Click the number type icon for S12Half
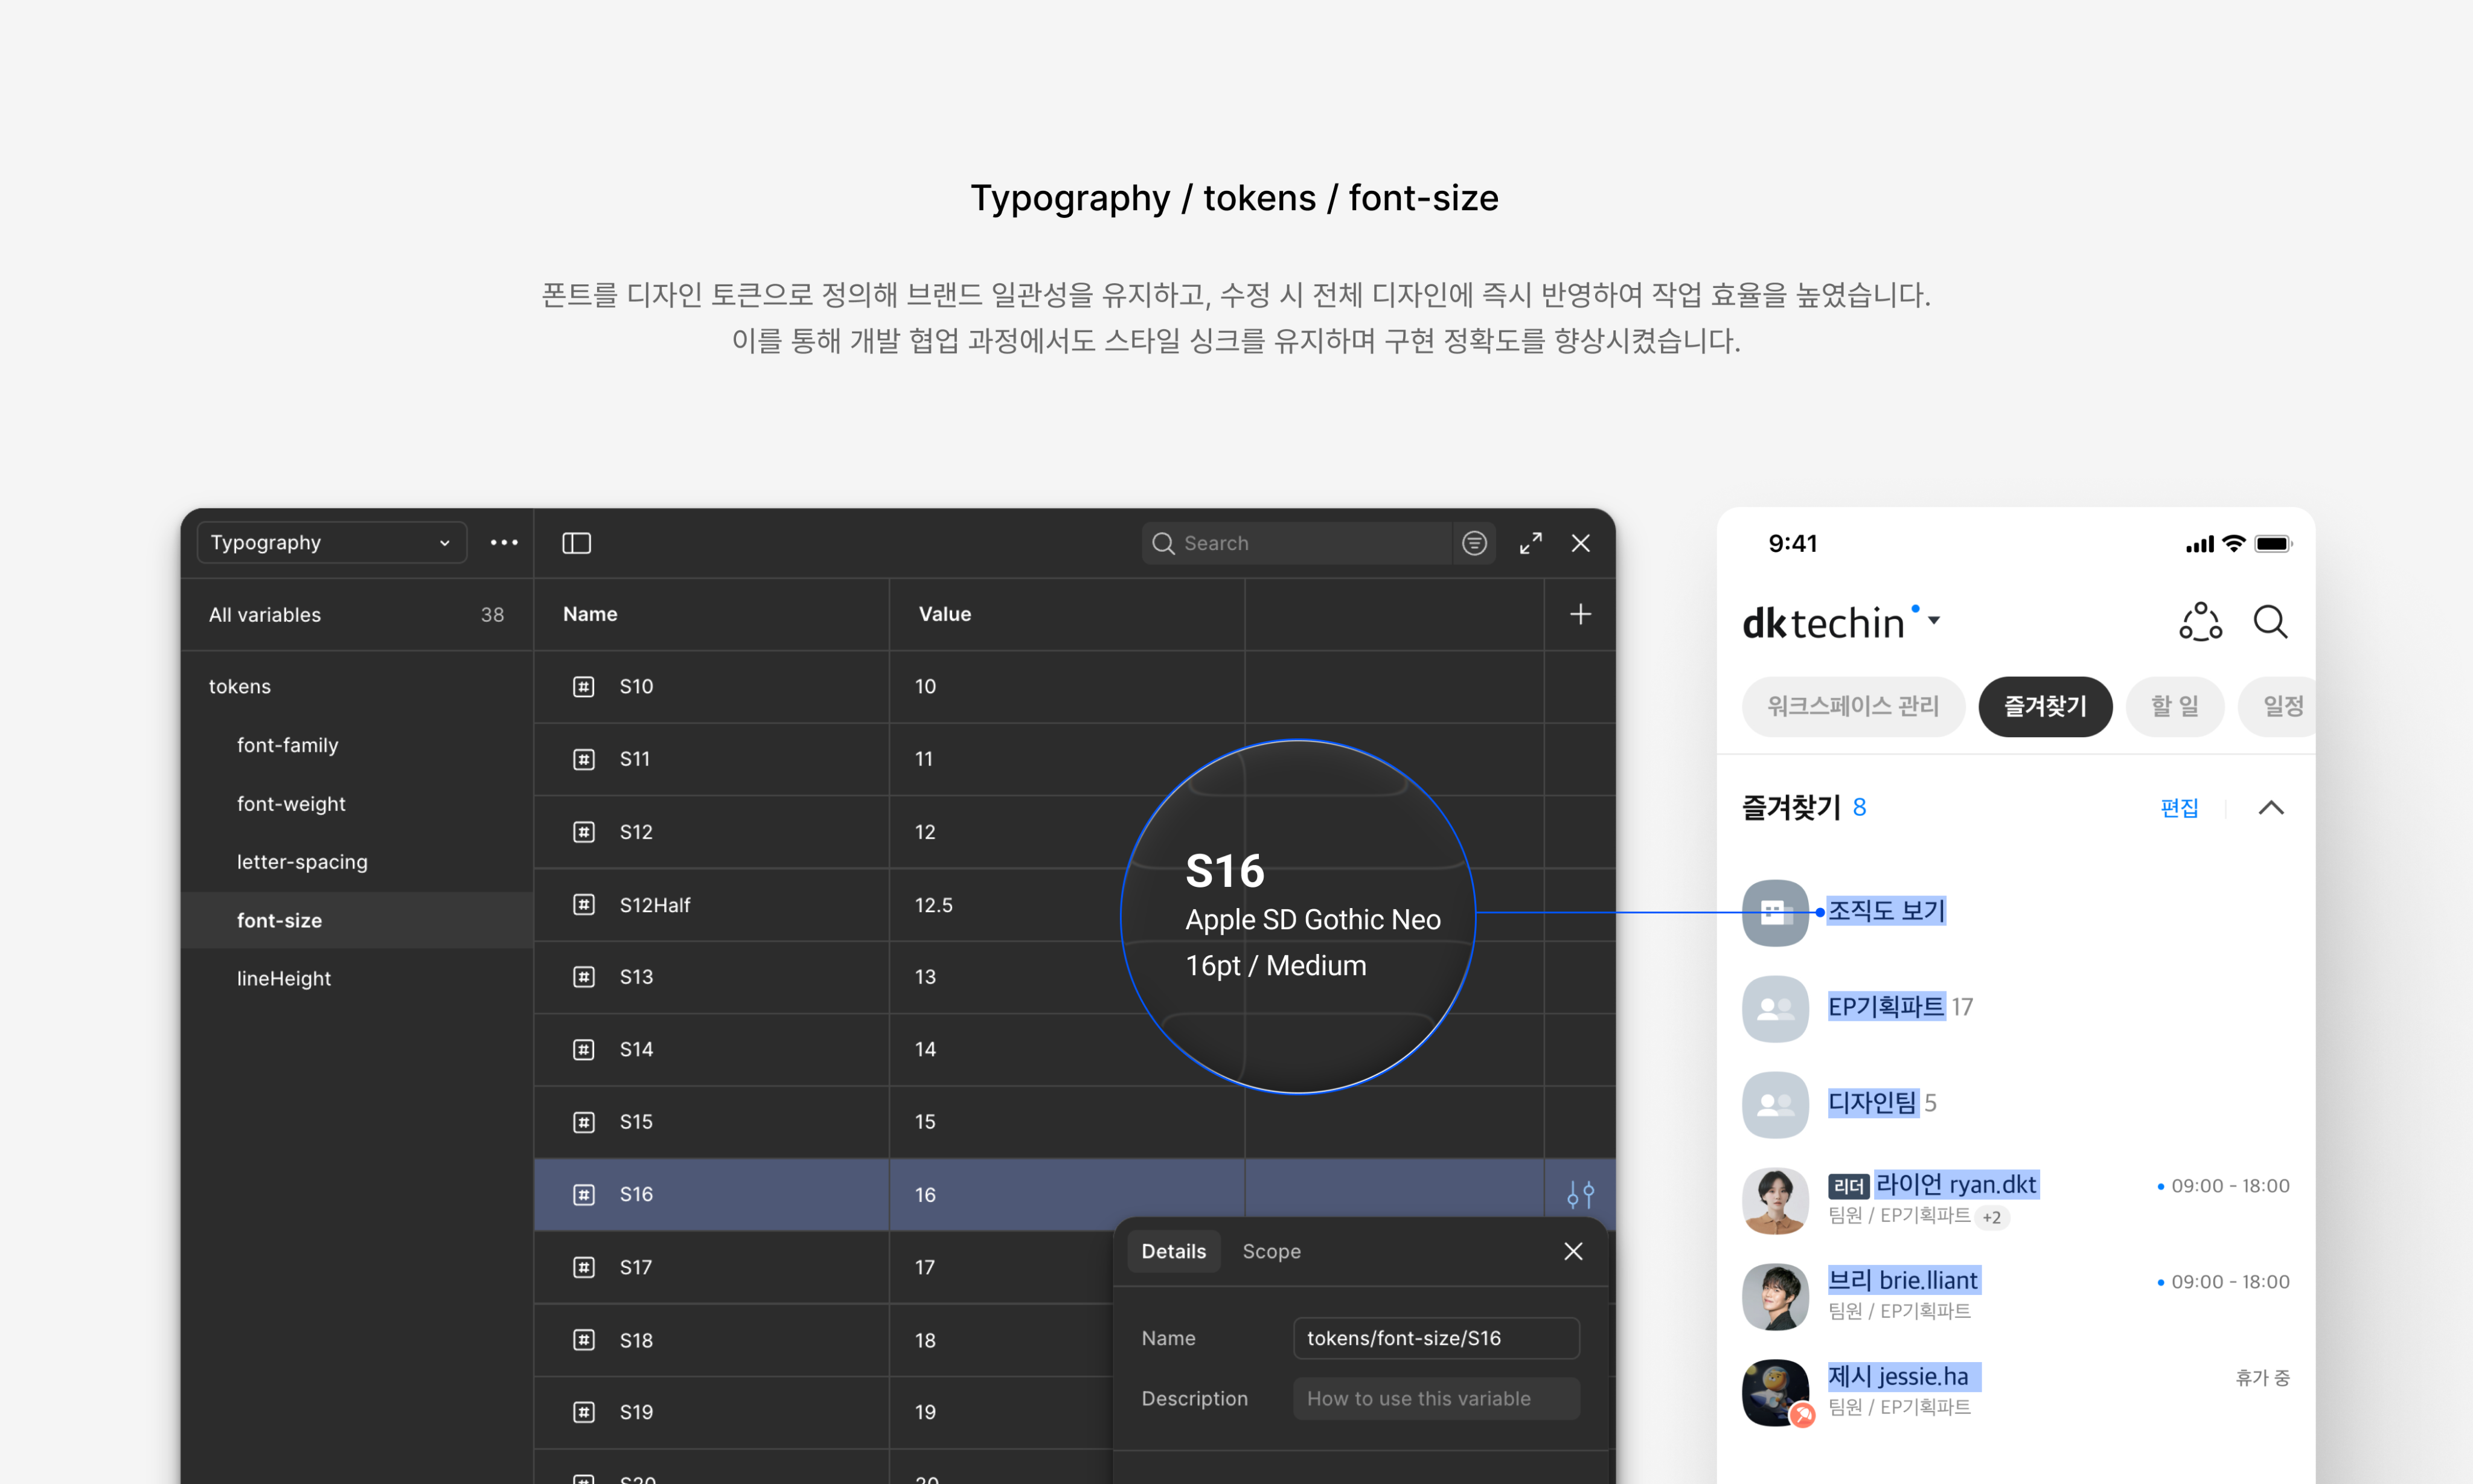The width and height of the screenshot is (2473, 1484). (584, 905)
